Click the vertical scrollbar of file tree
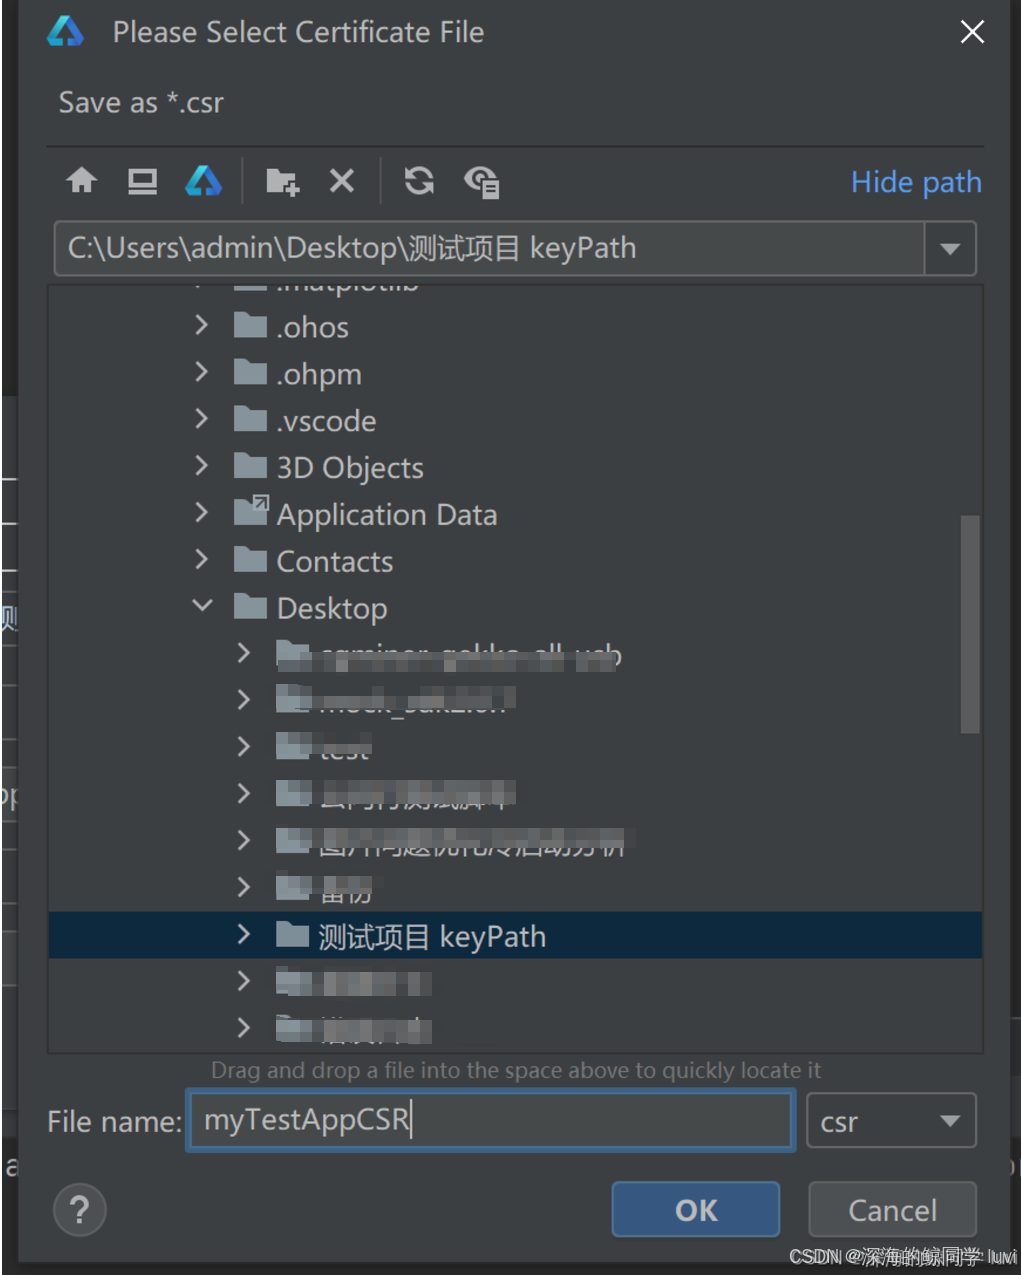Image resolution: width=1021 pixels, height=1275 pixels. [969, 624]
